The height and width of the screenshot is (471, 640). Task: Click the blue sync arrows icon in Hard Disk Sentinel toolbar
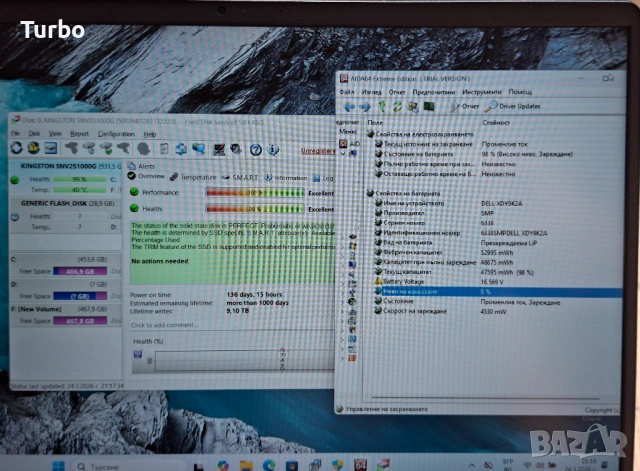[181, 149]
